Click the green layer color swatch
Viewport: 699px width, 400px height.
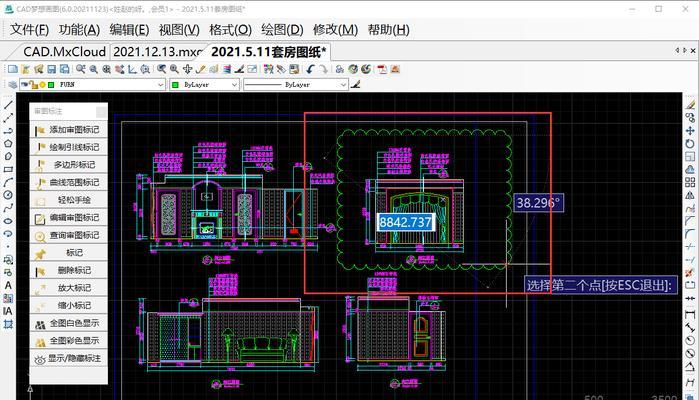pyautogui.click(x=51, y=85)
